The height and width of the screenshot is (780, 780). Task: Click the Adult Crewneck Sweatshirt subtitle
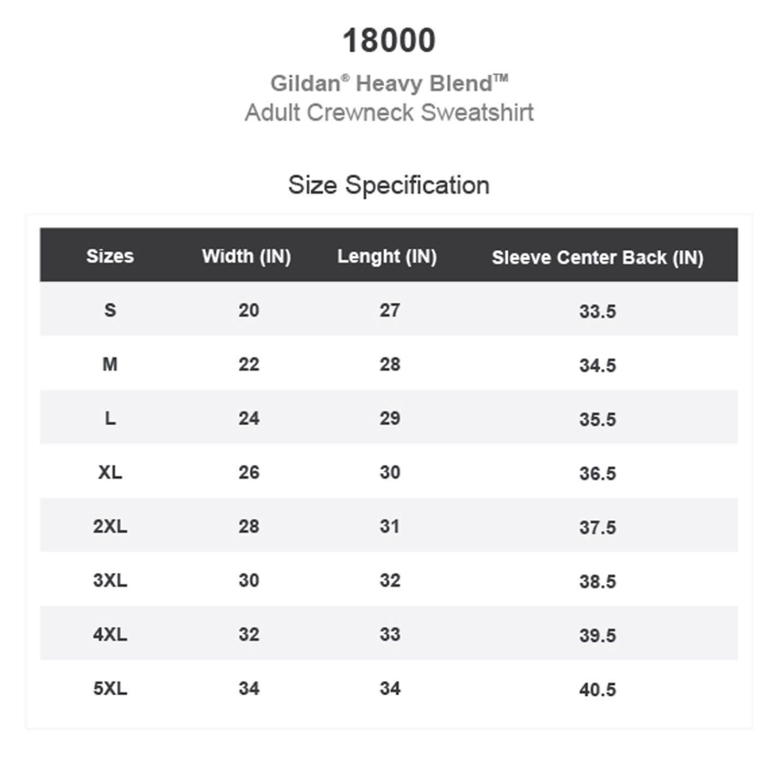point(389,112)
